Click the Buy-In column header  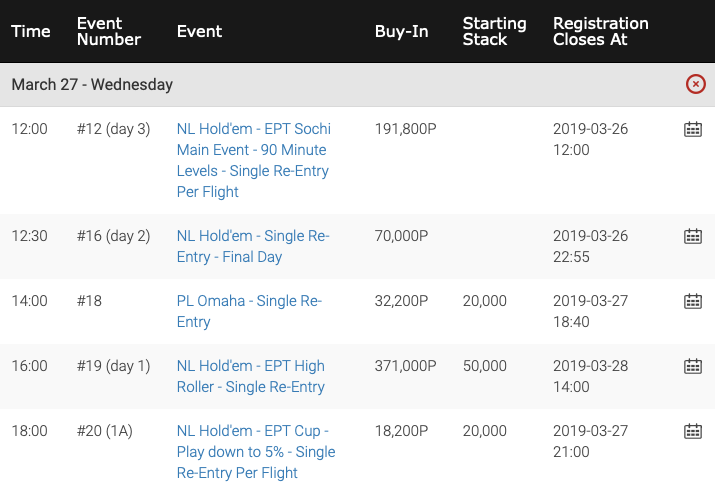[401, 31]
